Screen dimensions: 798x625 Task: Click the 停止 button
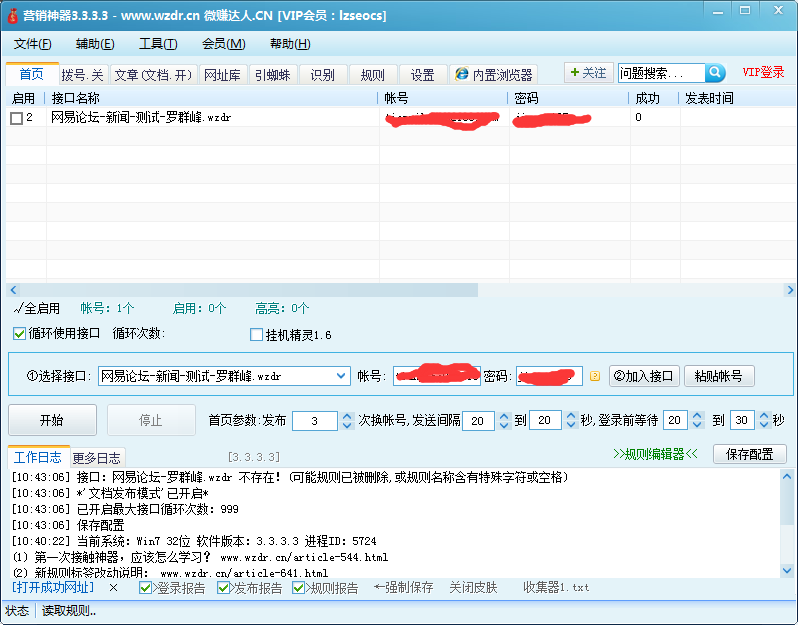pyautogui.click(x=151, y=420)
